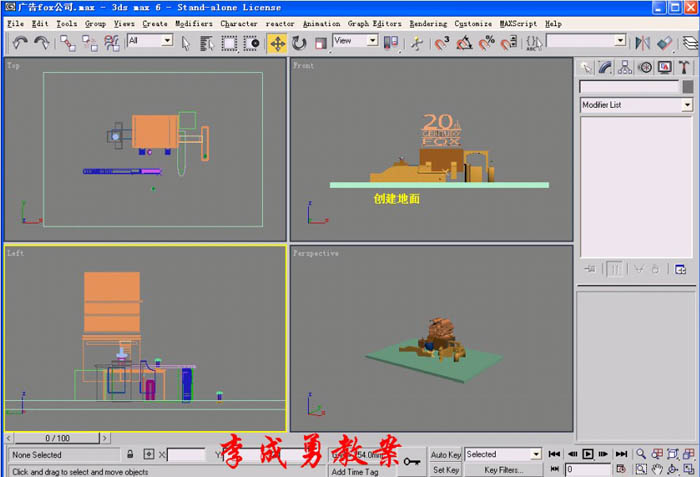Click the Named Selection Sets editor icon
The image size is (700, 477).
coord(534,43)
